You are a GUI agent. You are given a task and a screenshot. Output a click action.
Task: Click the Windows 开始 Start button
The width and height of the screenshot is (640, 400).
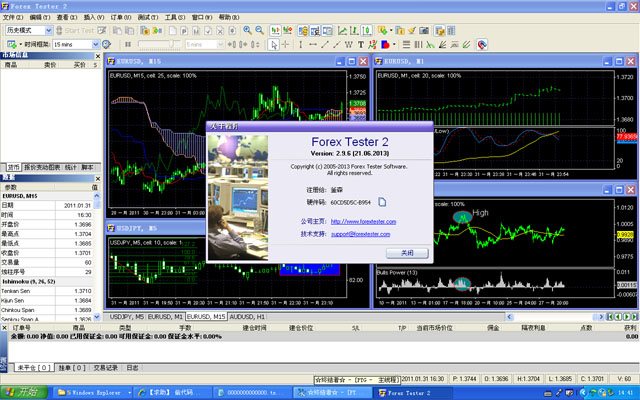click(x=24, y=393)
